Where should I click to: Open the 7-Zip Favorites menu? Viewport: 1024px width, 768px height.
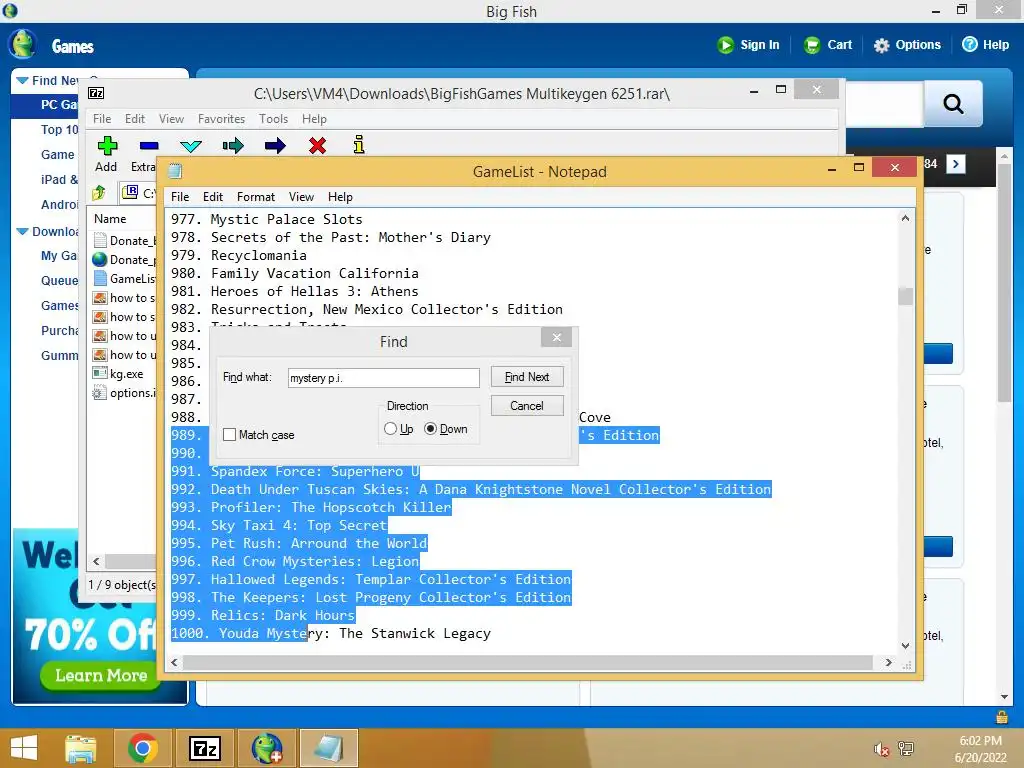(x=221, y=119)
